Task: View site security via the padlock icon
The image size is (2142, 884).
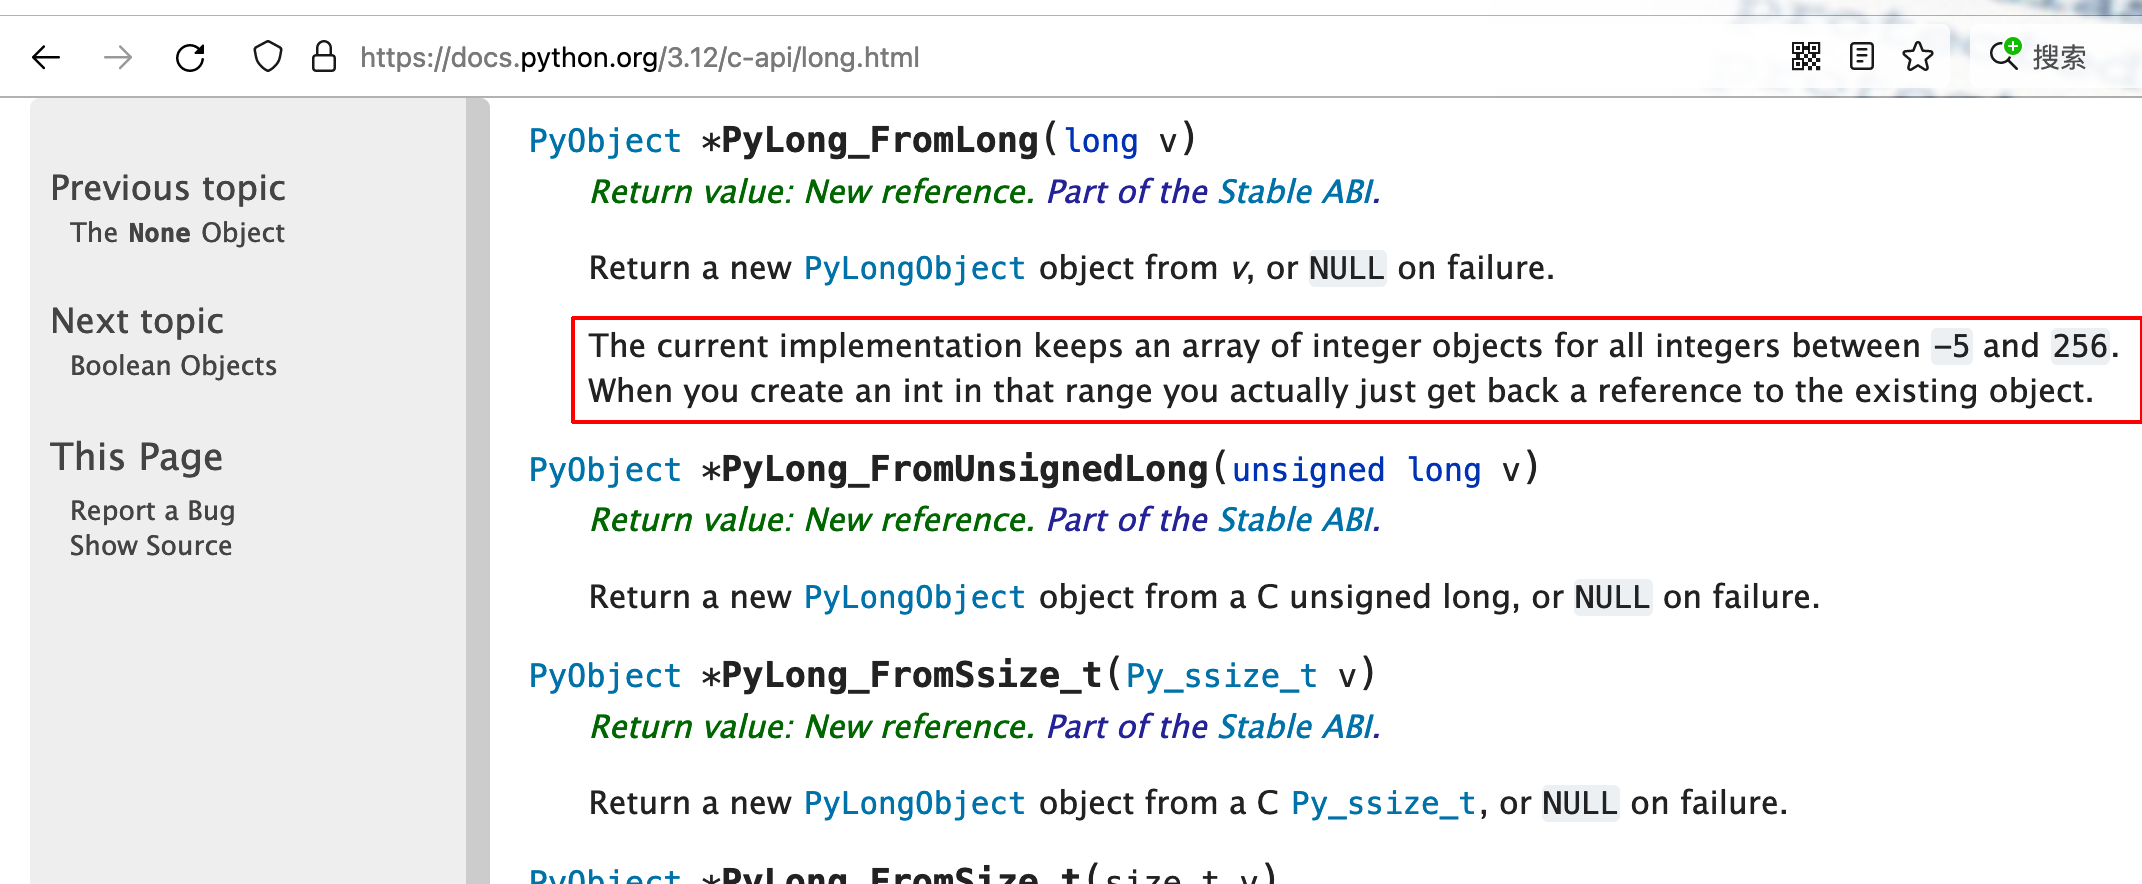Action: tap(323, 57)
